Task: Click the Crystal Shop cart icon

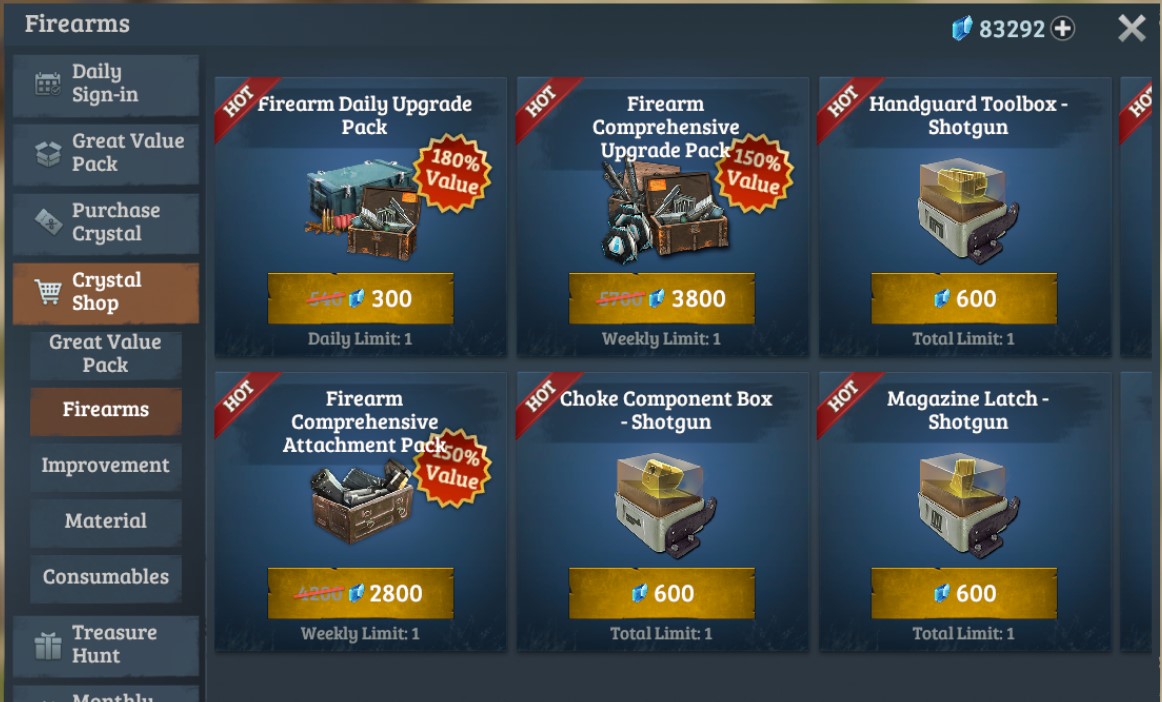Action: 48,292
